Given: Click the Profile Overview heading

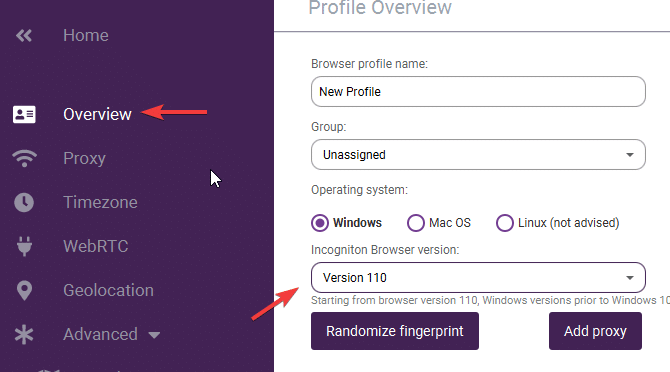Looking at the screenshot, I should point(380,8).
